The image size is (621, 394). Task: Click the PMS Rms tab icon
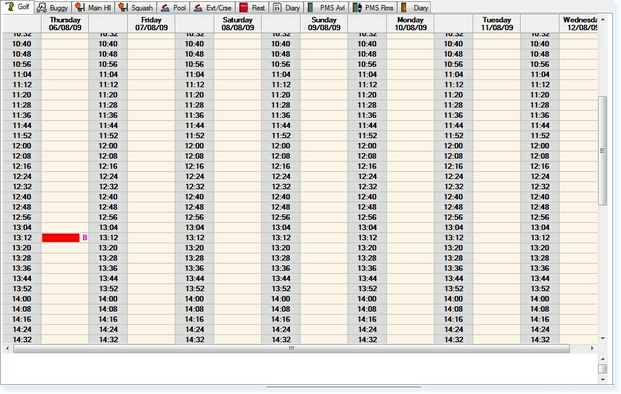click(357, 8)
